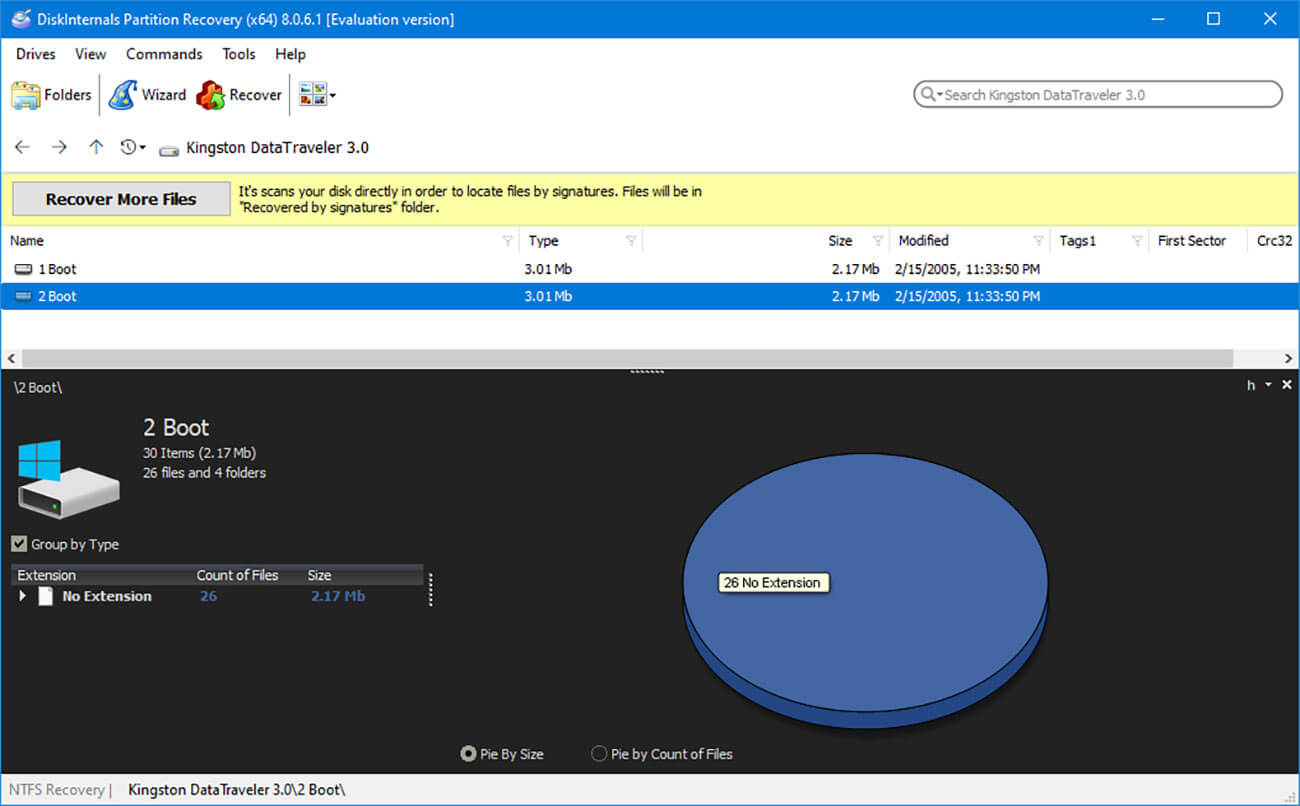Open the Folders toolbar button
This screenshot has width=1300, height=806.
pyautogui.click(x=51, y=95)
